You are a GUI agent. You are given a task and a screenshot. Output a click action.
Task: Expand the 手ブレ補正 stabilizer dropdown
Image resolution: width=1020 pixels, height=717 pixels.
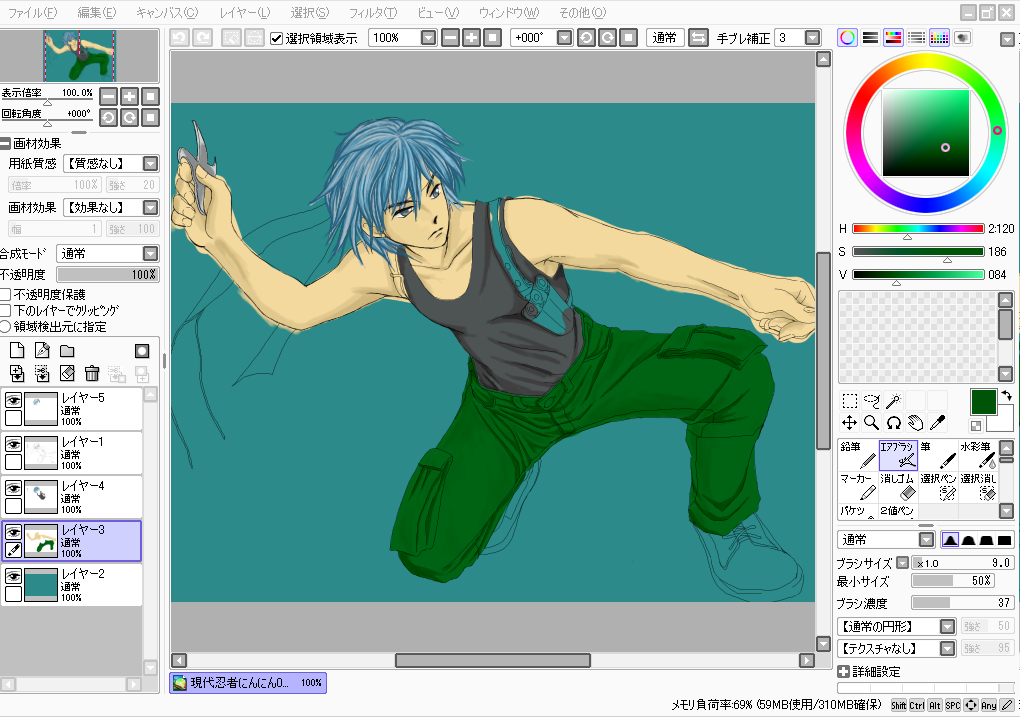[x=815, y=38]
